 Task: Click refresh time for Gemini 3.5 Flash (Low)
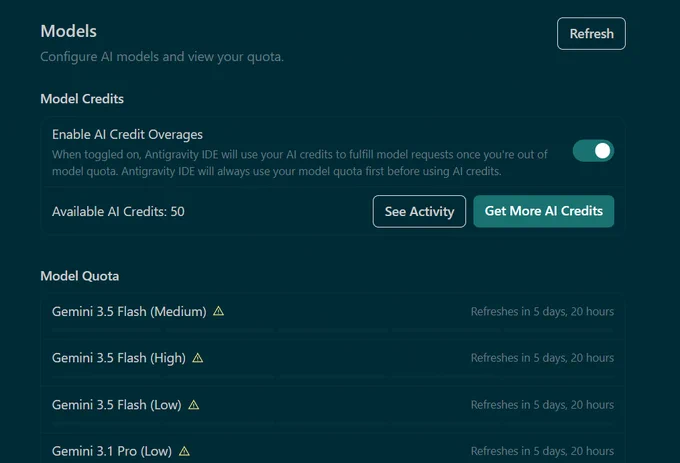point(542,405)
